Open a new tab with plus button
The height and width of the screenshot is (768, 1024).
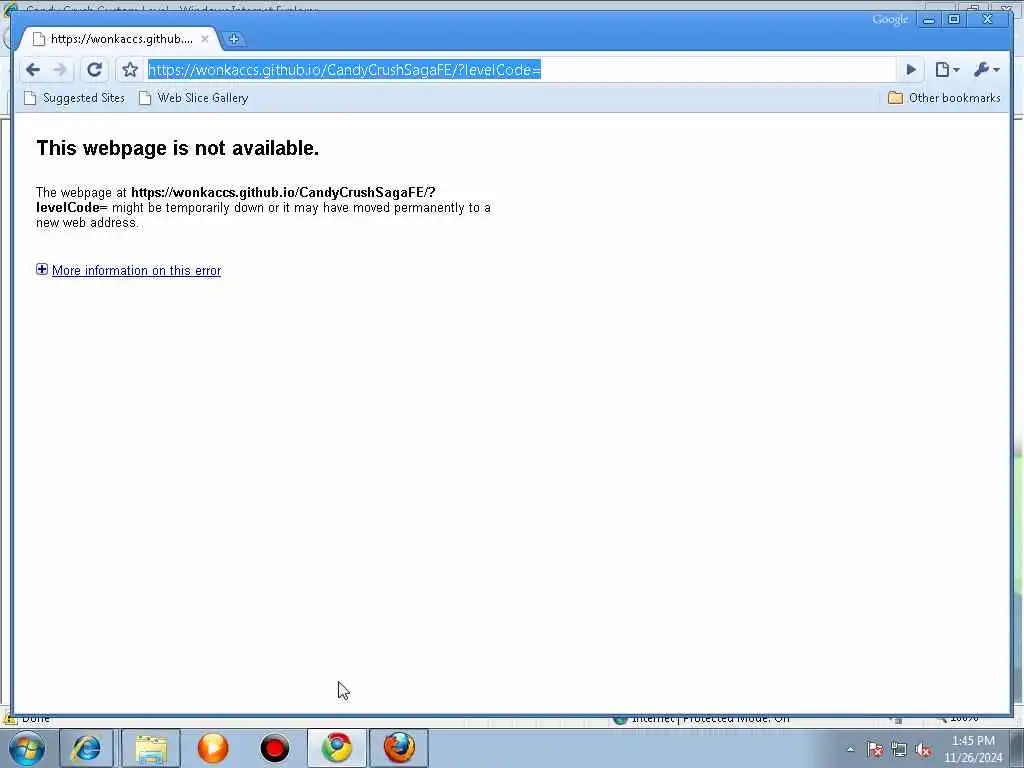pos(234,39)
